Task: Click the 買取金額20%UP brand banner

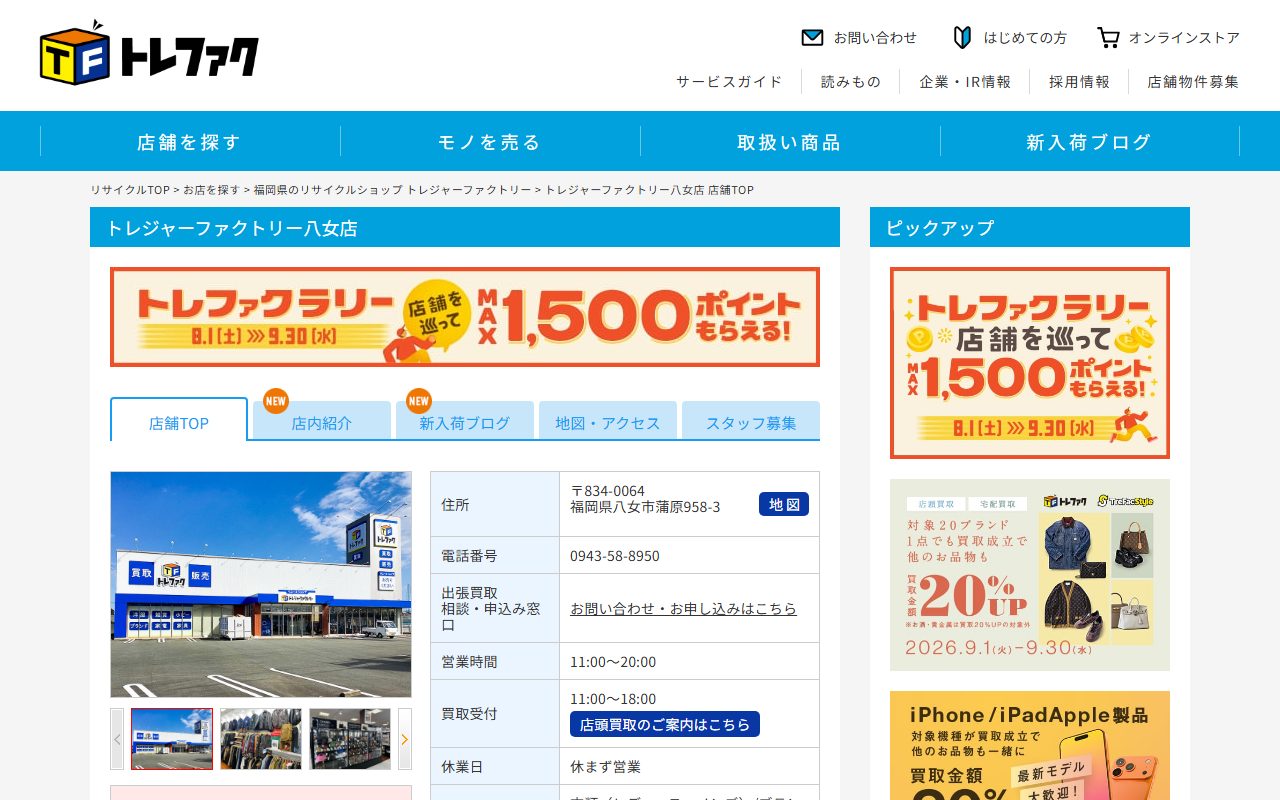Action: coord(1030,575)
